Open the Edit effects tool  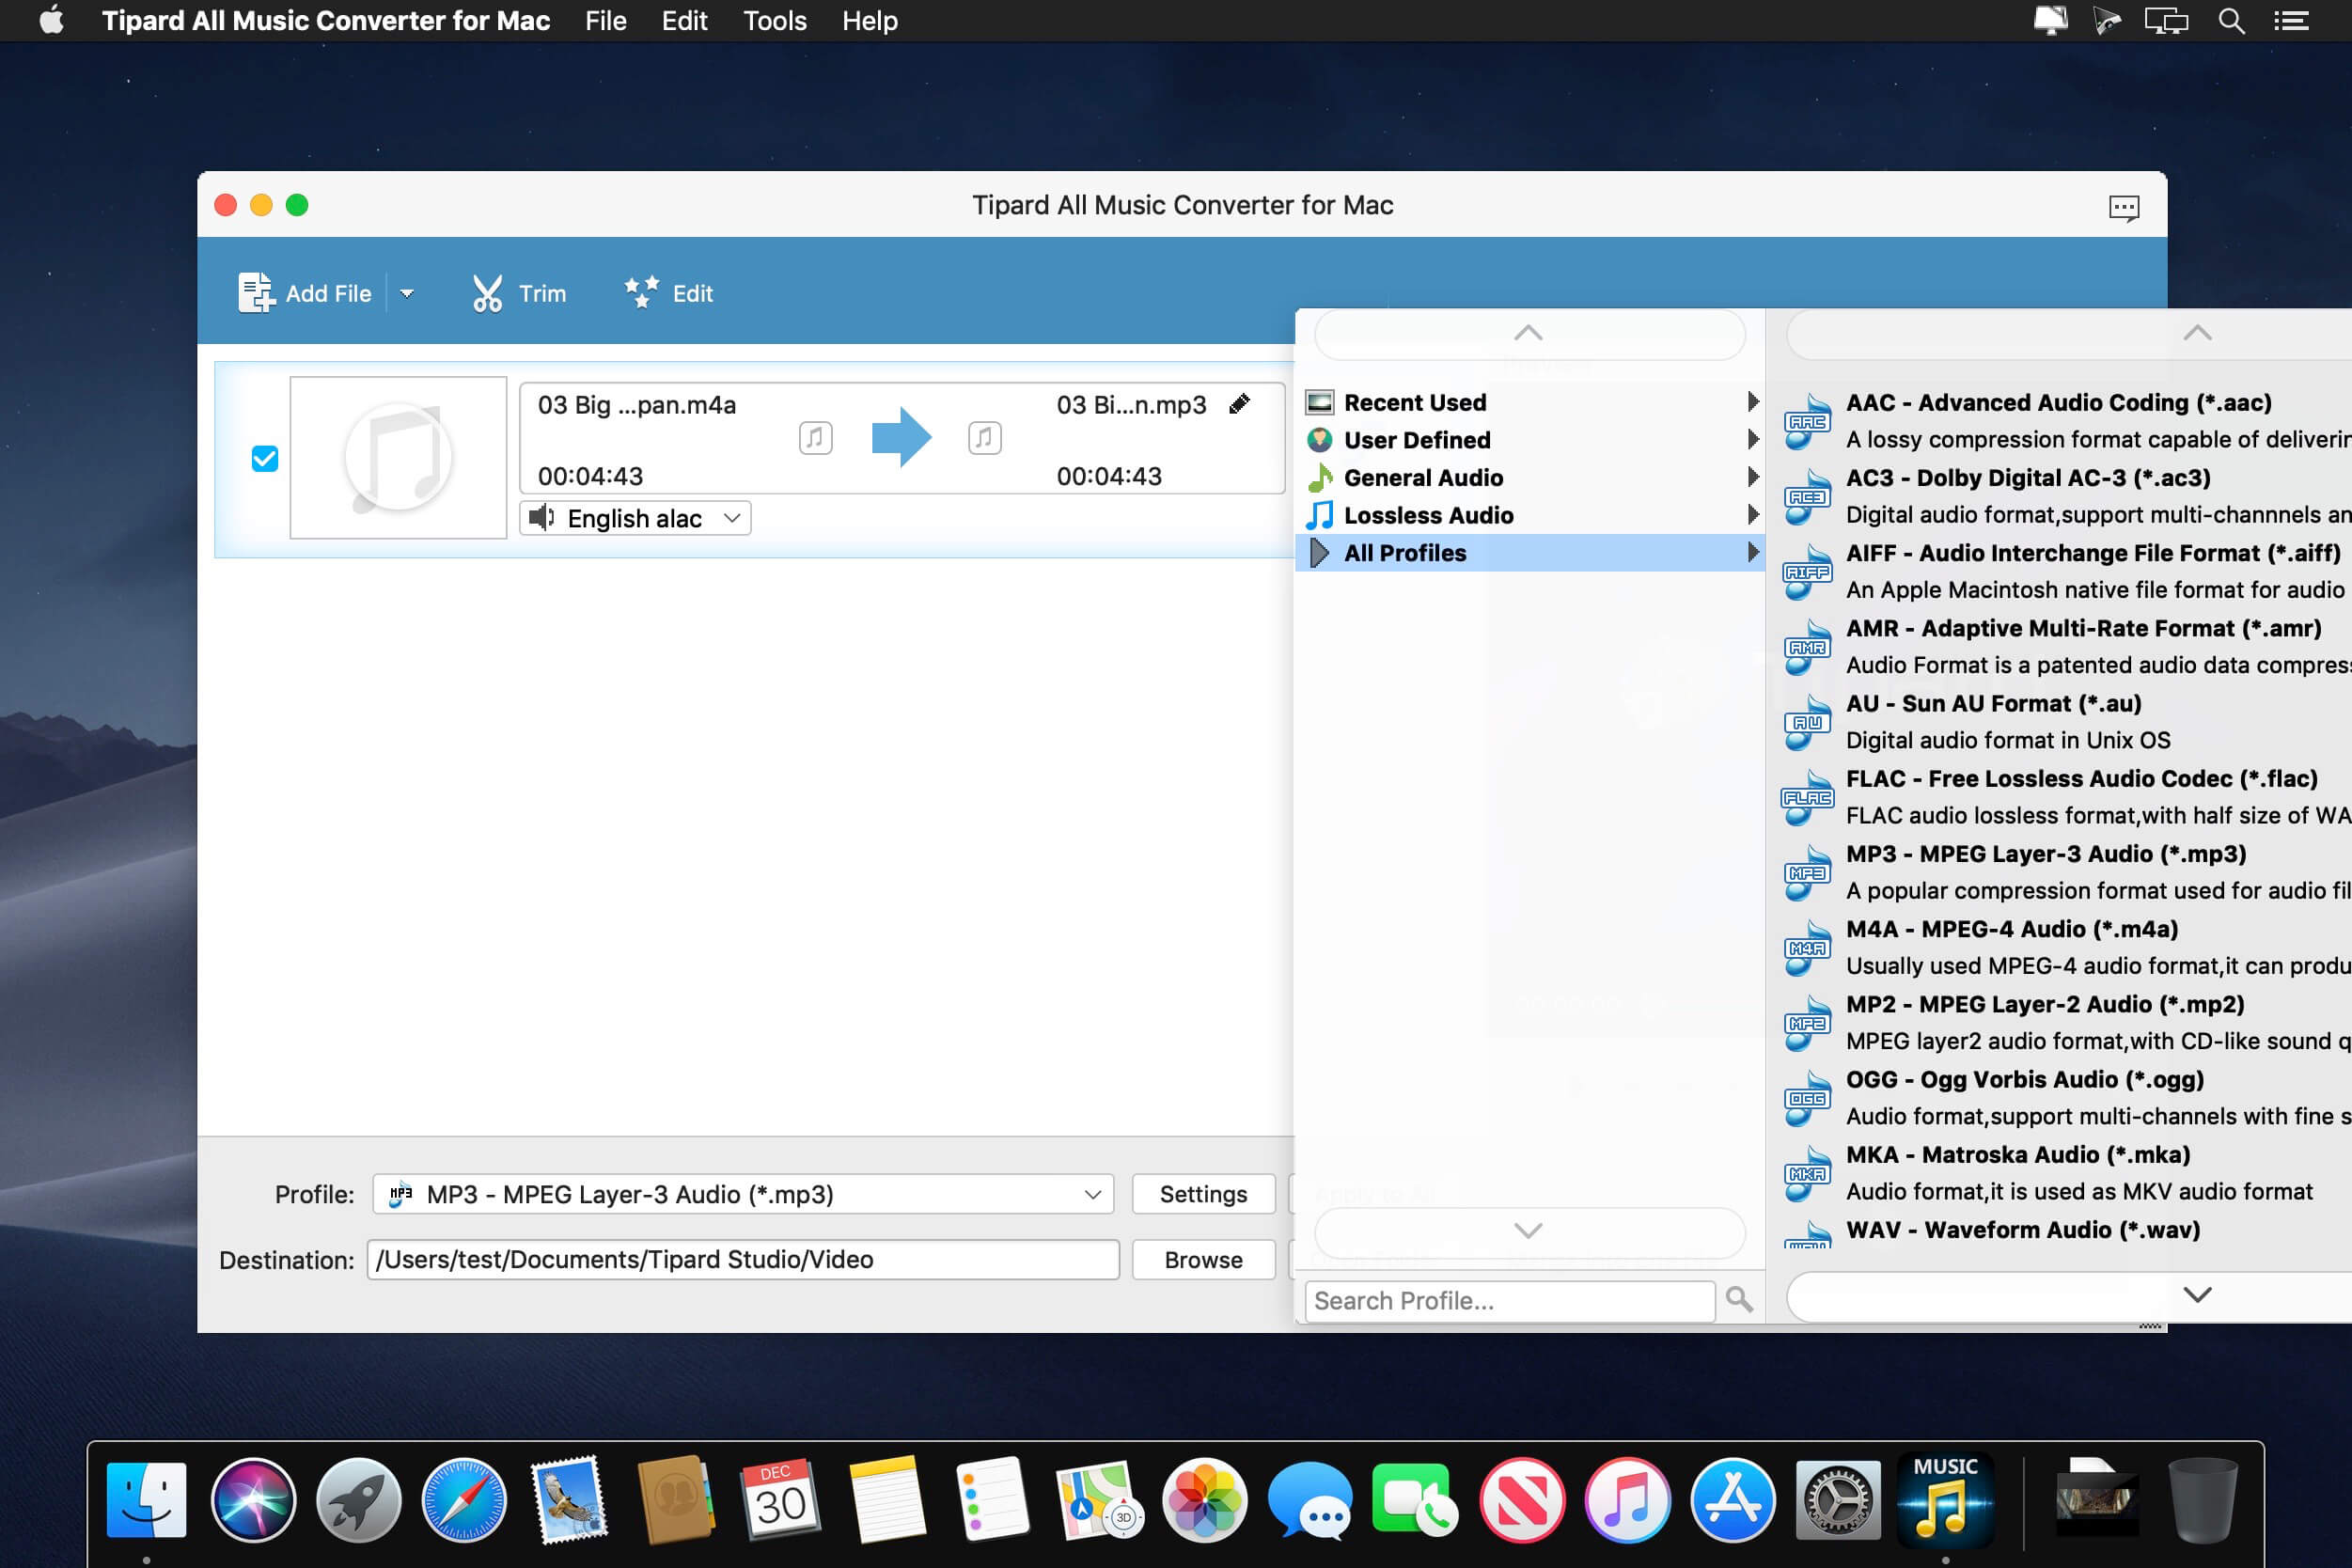[642, 293]
